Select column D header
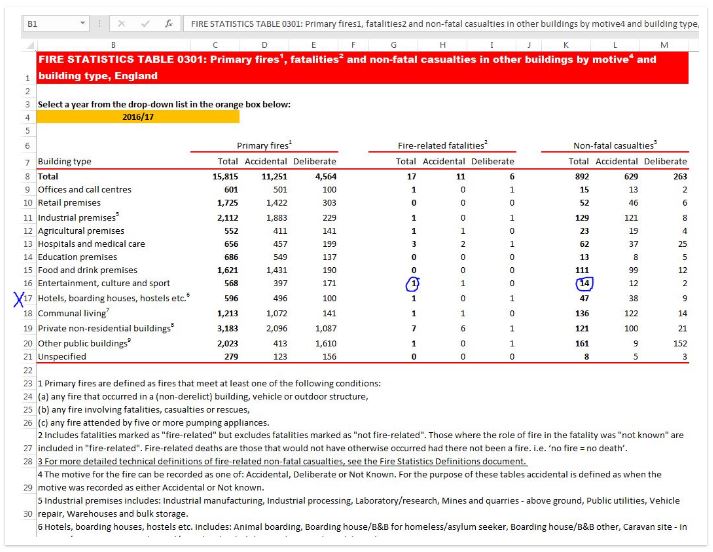The image size is (713, 552). point(264,45)
